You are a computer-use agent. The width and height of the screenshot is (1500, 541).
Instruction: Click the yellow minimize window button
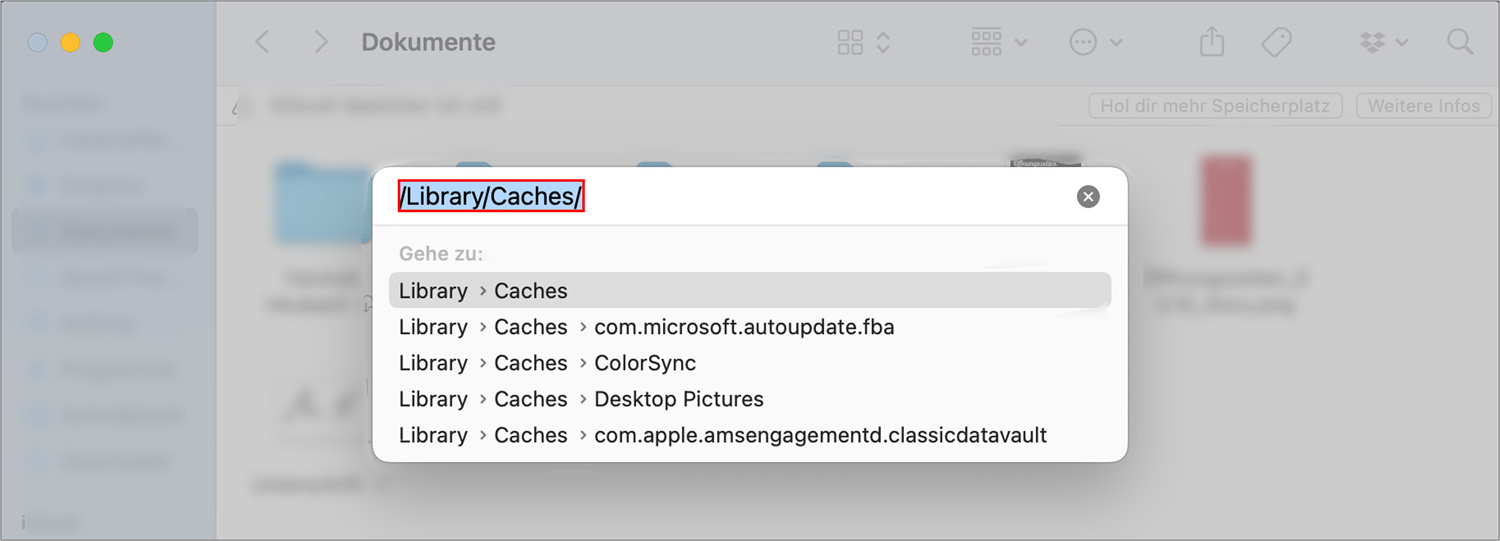[x=70, y=42]
